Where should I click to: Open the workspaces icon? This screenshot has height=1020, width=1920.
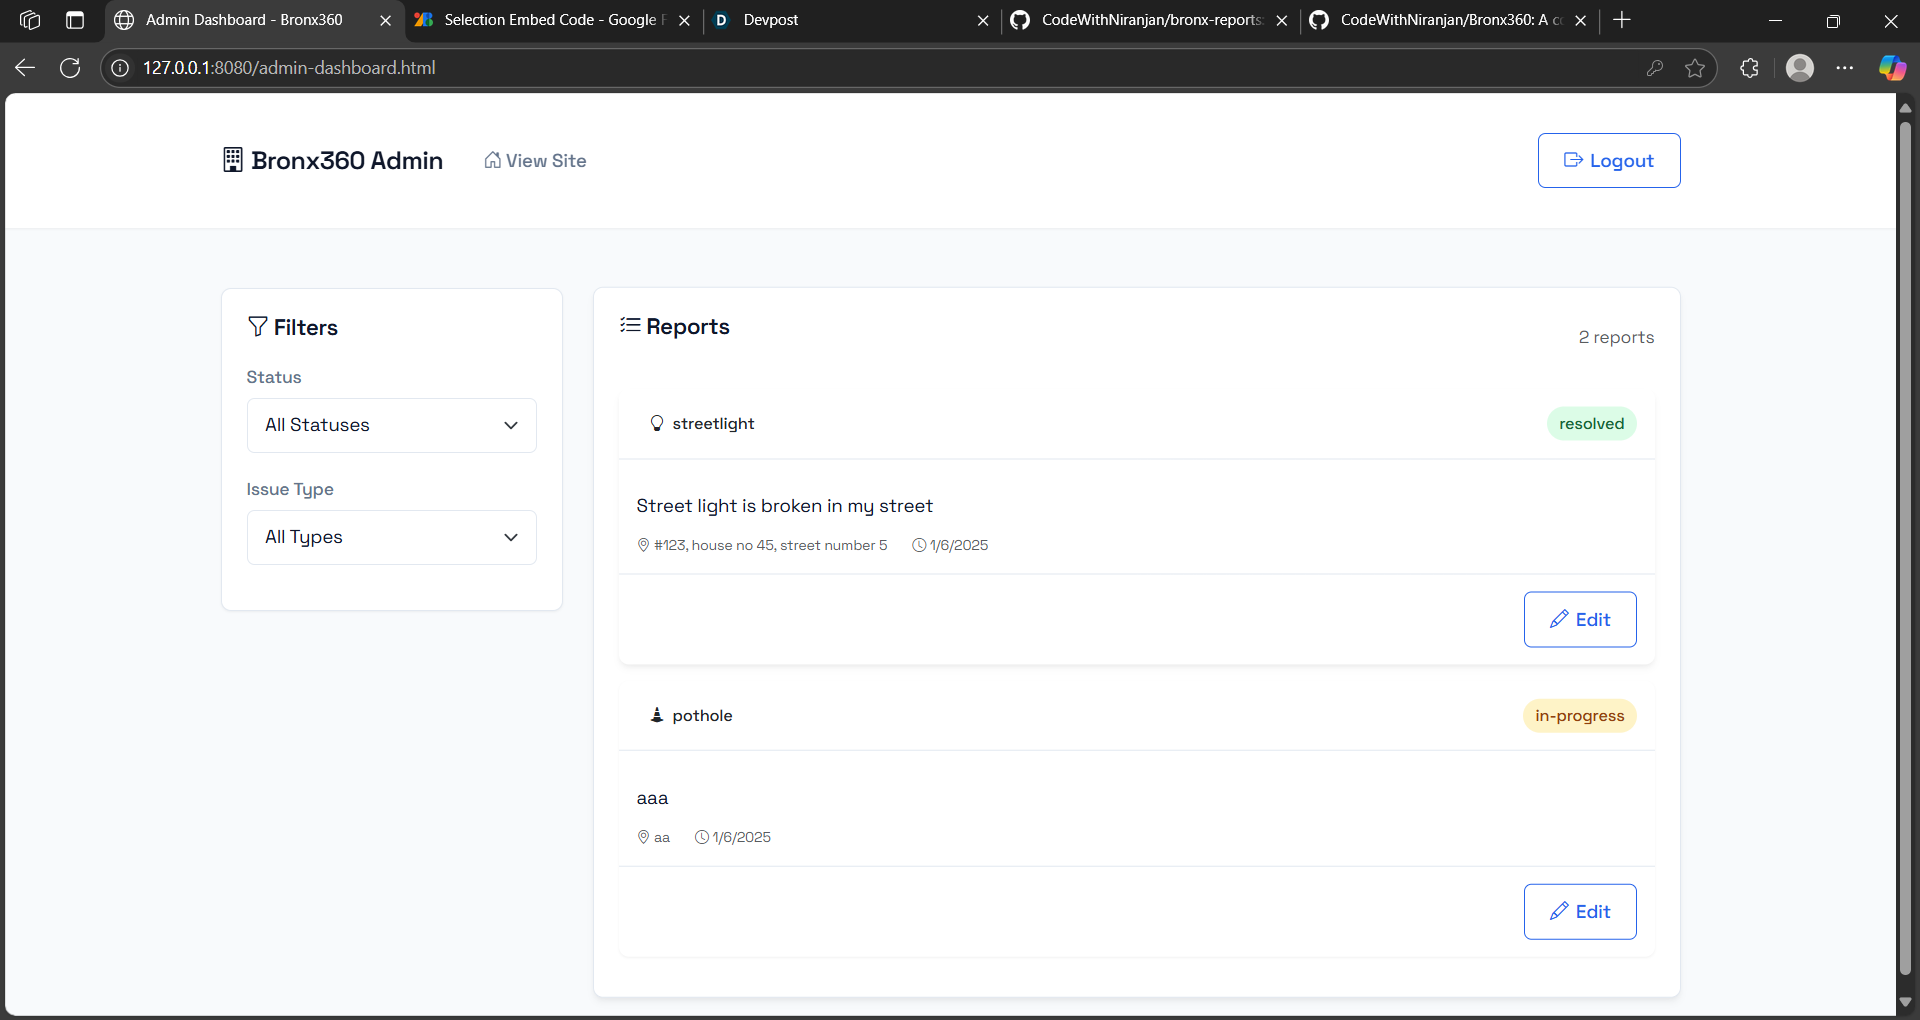[x=30, y=20]
